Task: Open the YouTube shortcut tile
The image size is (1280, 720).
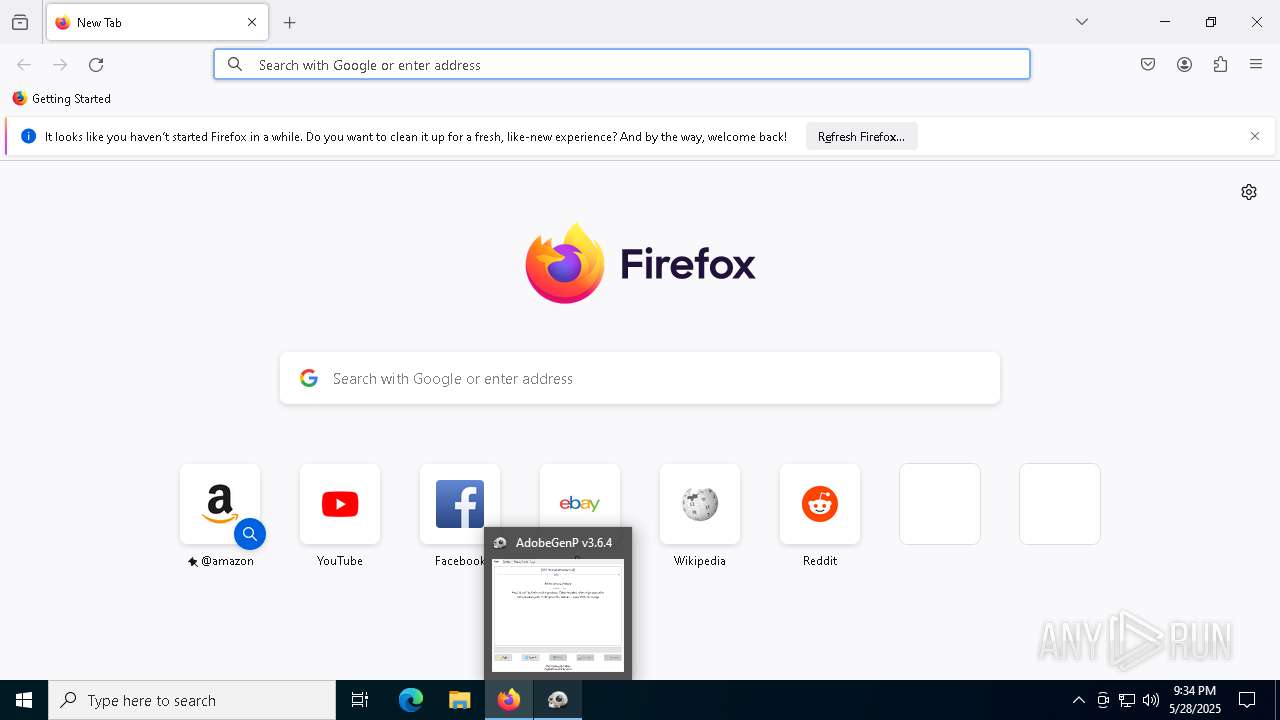Action: (x=340, y=504)
